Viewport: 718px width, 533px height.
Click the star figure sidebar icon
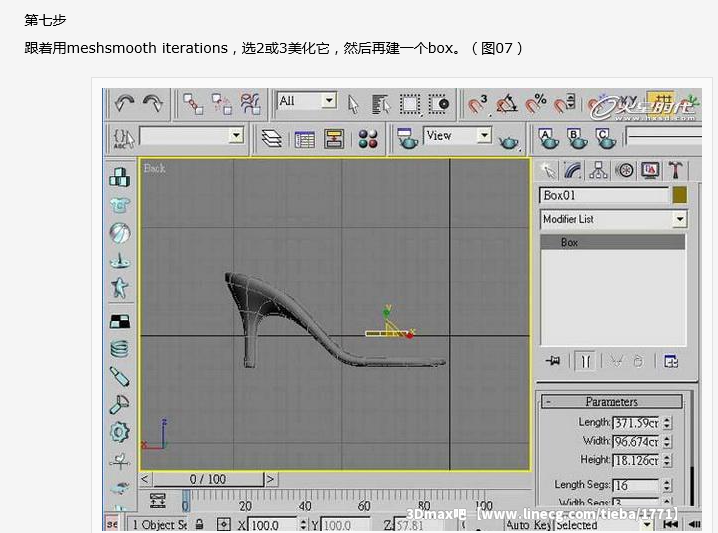tap(120, 288)
